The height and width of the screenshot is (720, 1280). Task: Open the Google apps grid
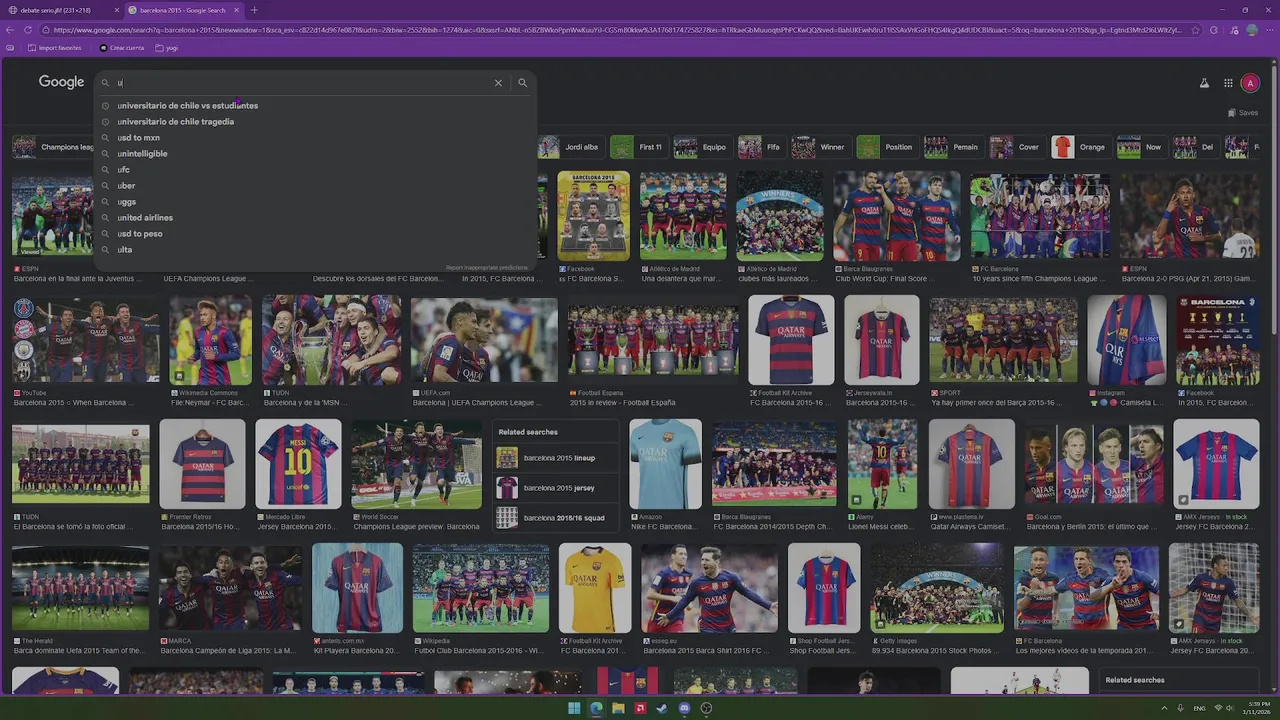[x=1228, y=83]
